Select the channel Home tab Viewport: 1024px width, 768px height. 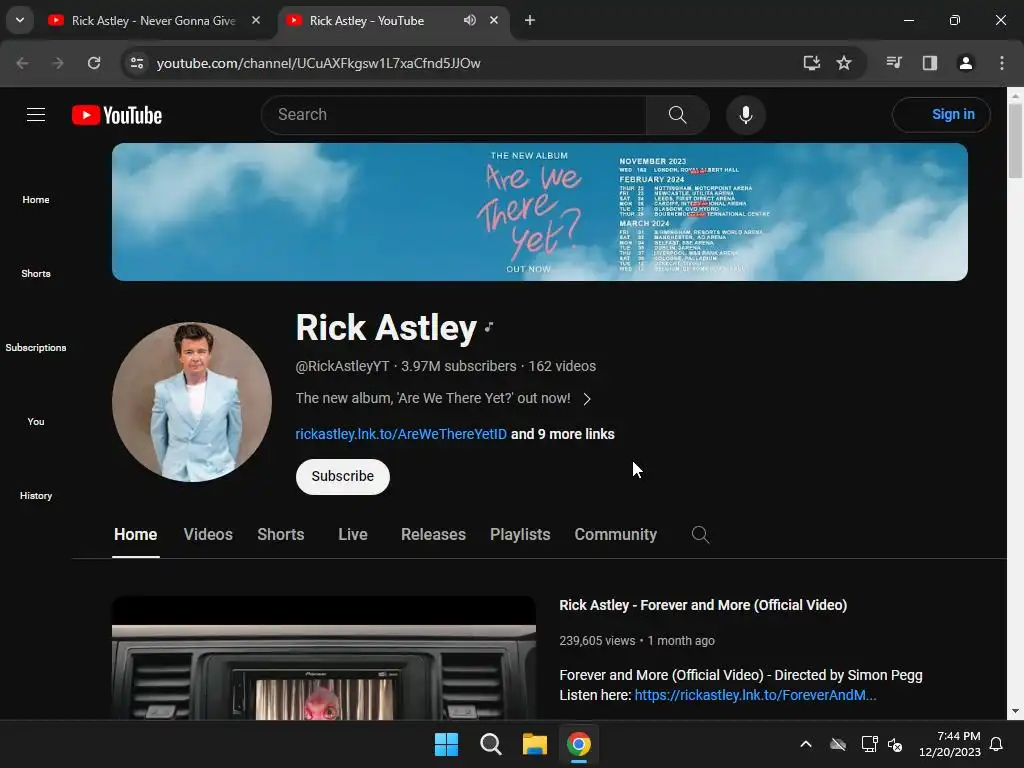pos(135,534)
